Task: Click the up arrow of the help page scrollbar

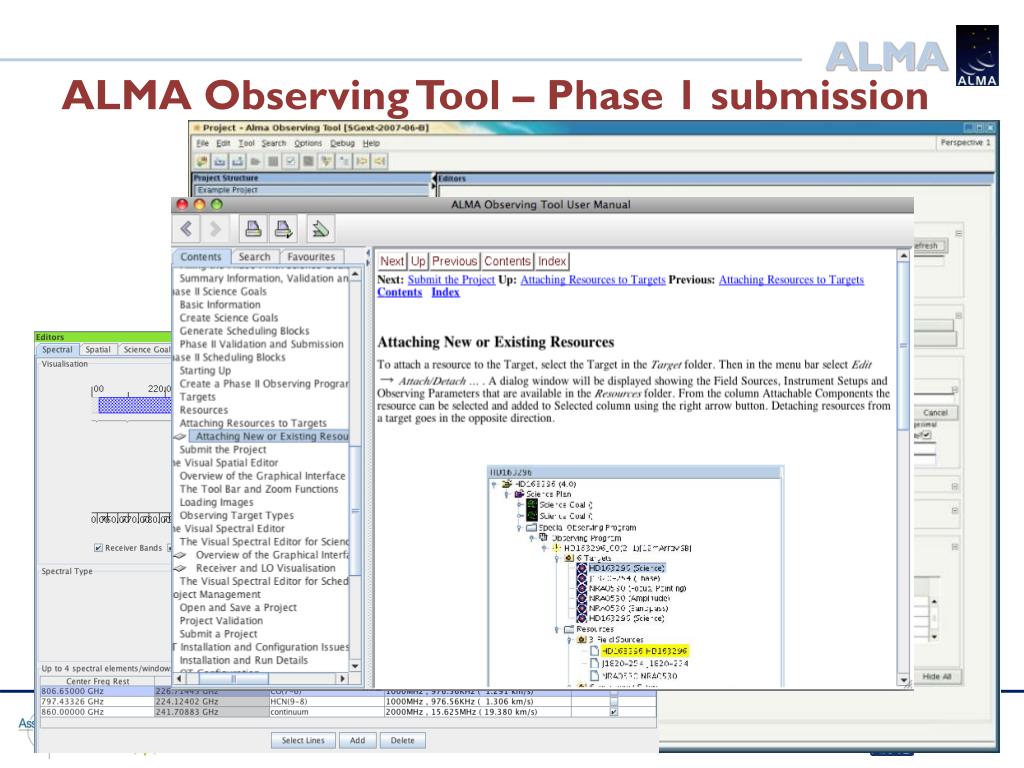Action: click(904, 256)
